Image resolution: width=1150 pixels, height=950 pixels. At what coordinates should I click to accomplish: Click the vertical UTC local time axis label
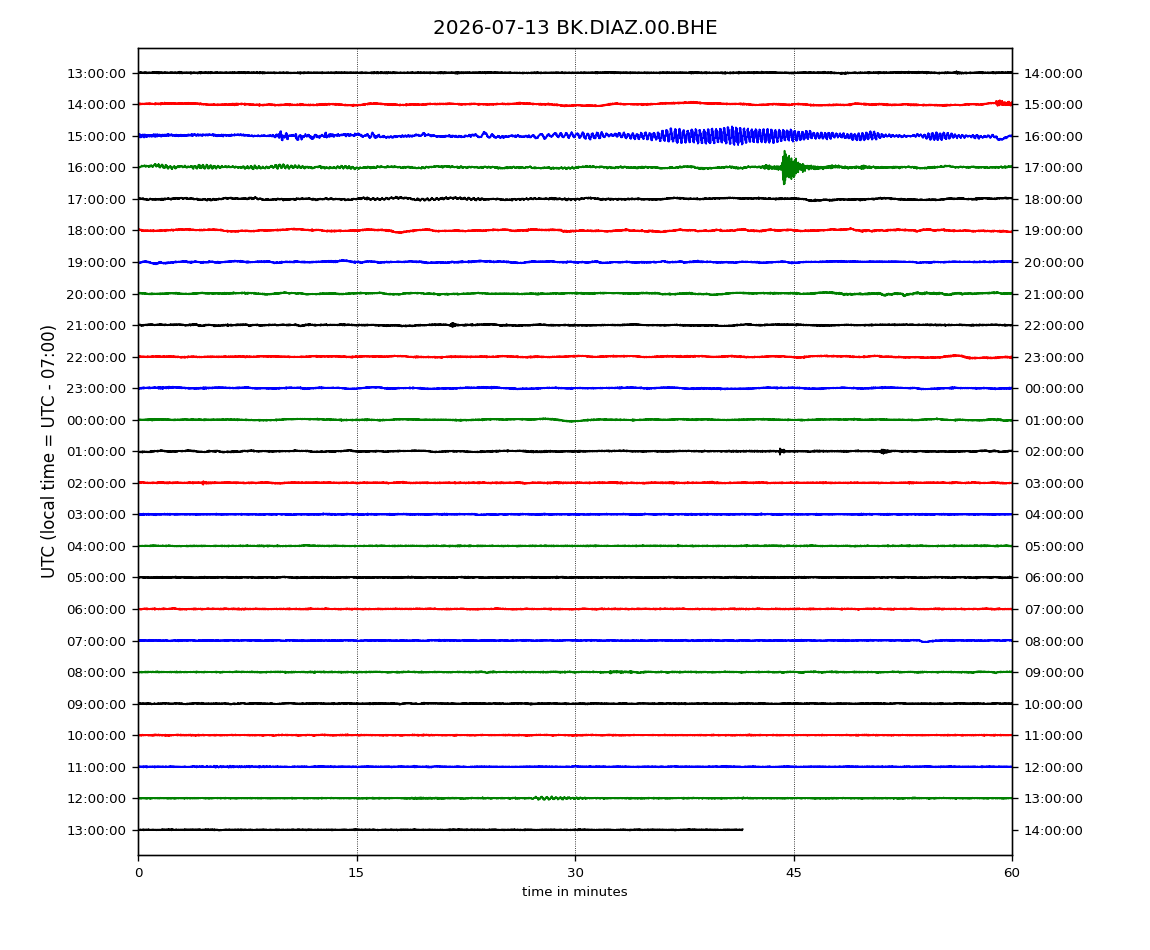[48, 451]
